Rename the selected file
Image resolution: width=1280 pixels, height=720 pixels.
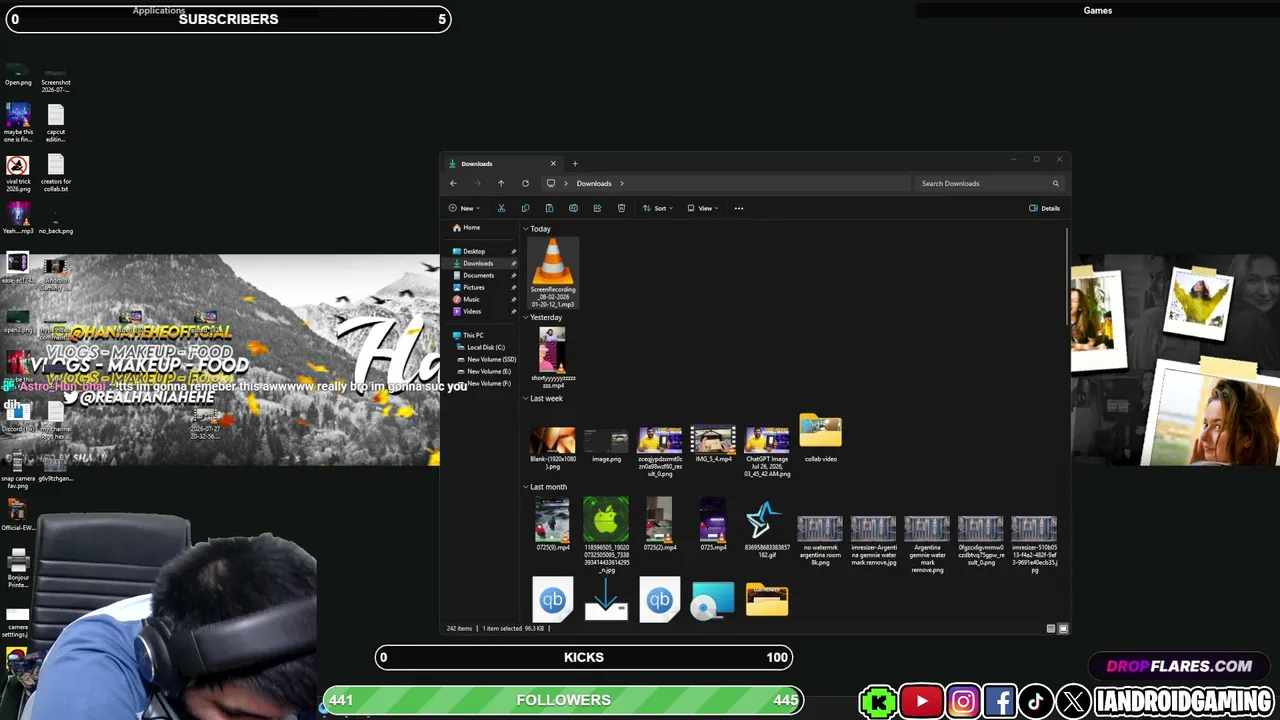point(573,208)
